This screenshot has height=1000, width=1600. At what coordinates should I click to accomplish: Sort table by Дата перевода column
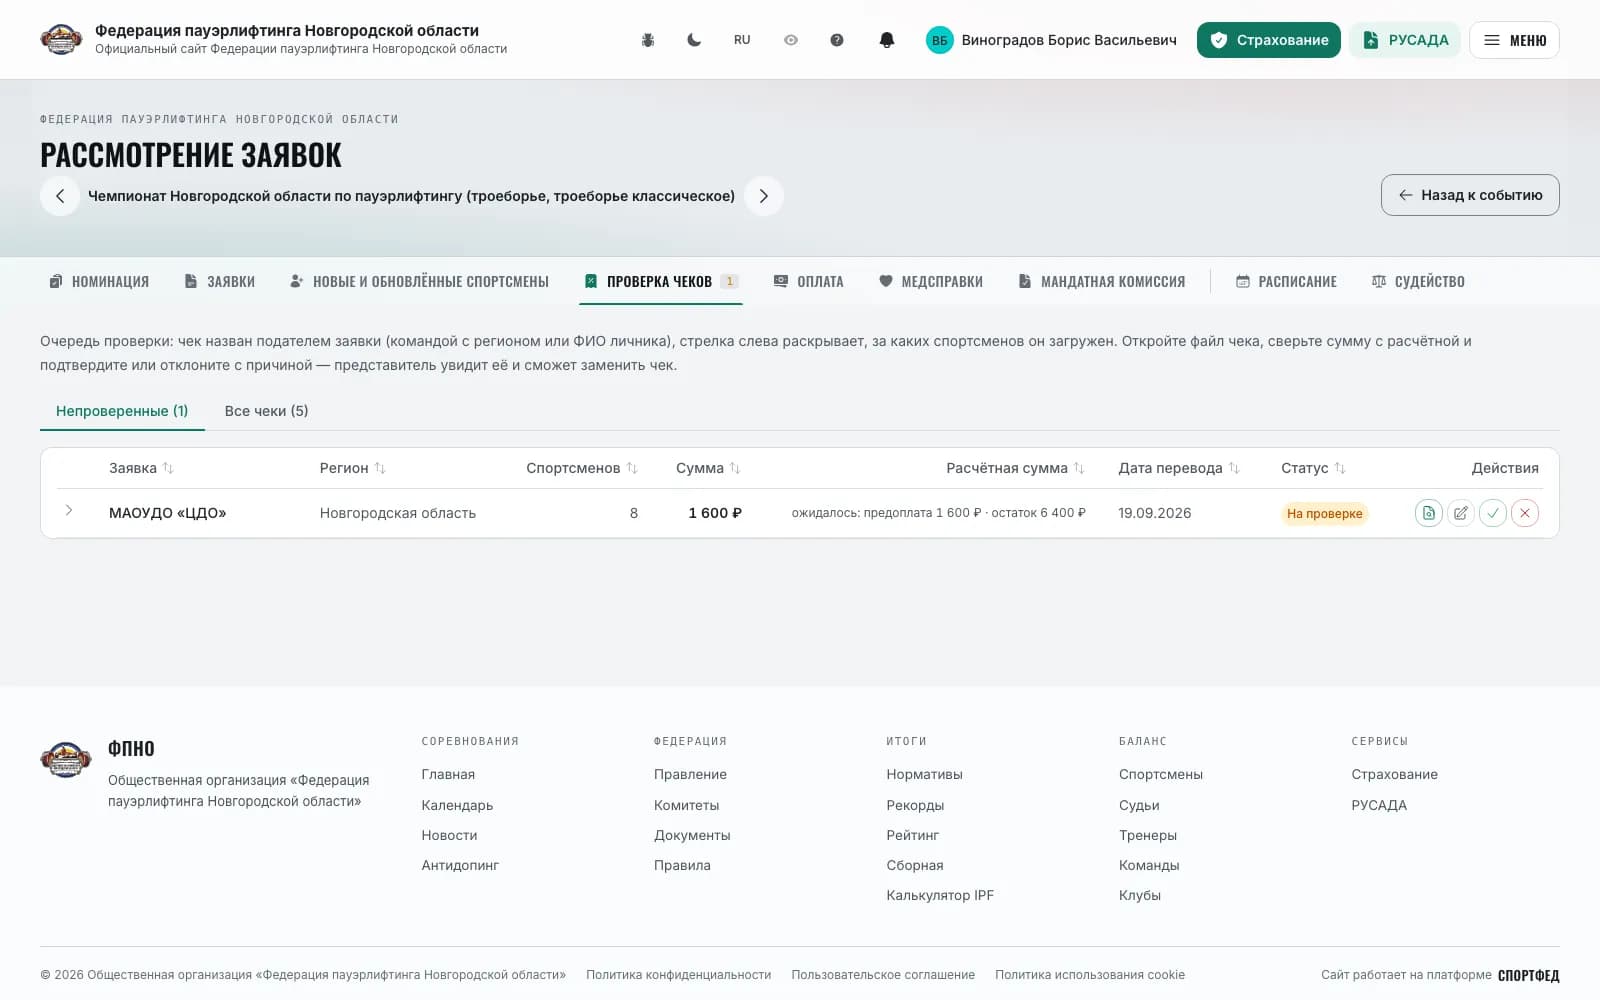point(1179,468)
